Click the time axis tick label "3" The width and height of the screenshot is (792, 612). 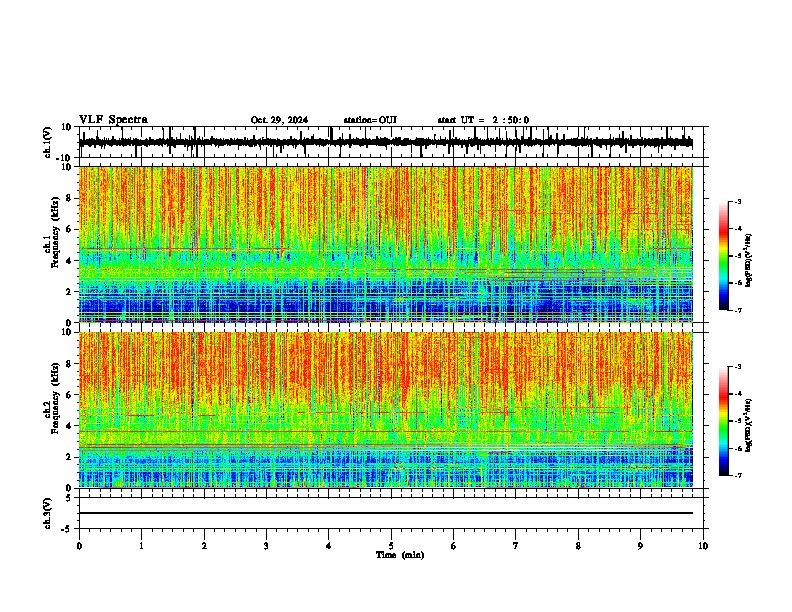[266, 546]
